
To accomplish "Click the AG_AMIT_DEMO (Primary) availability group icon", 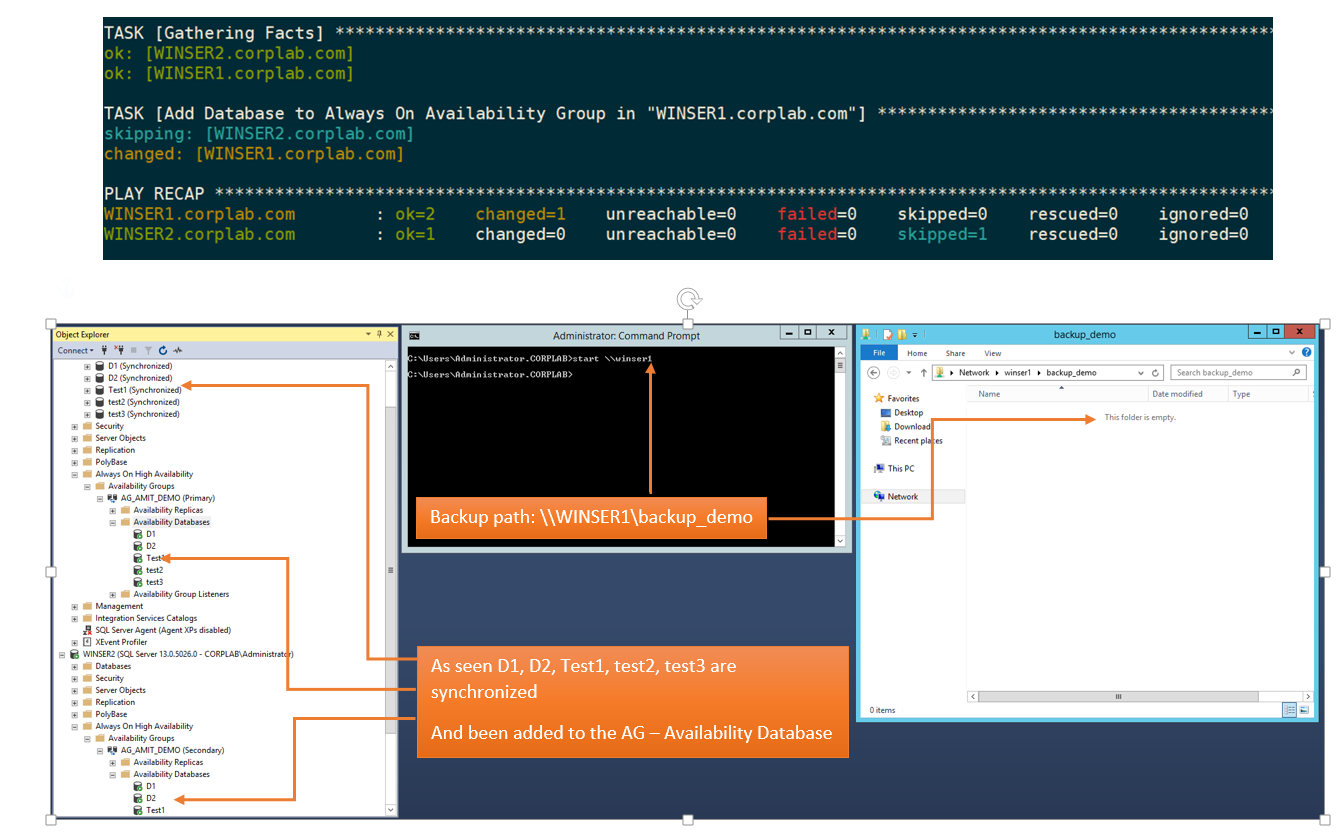I will pos(112,498).
